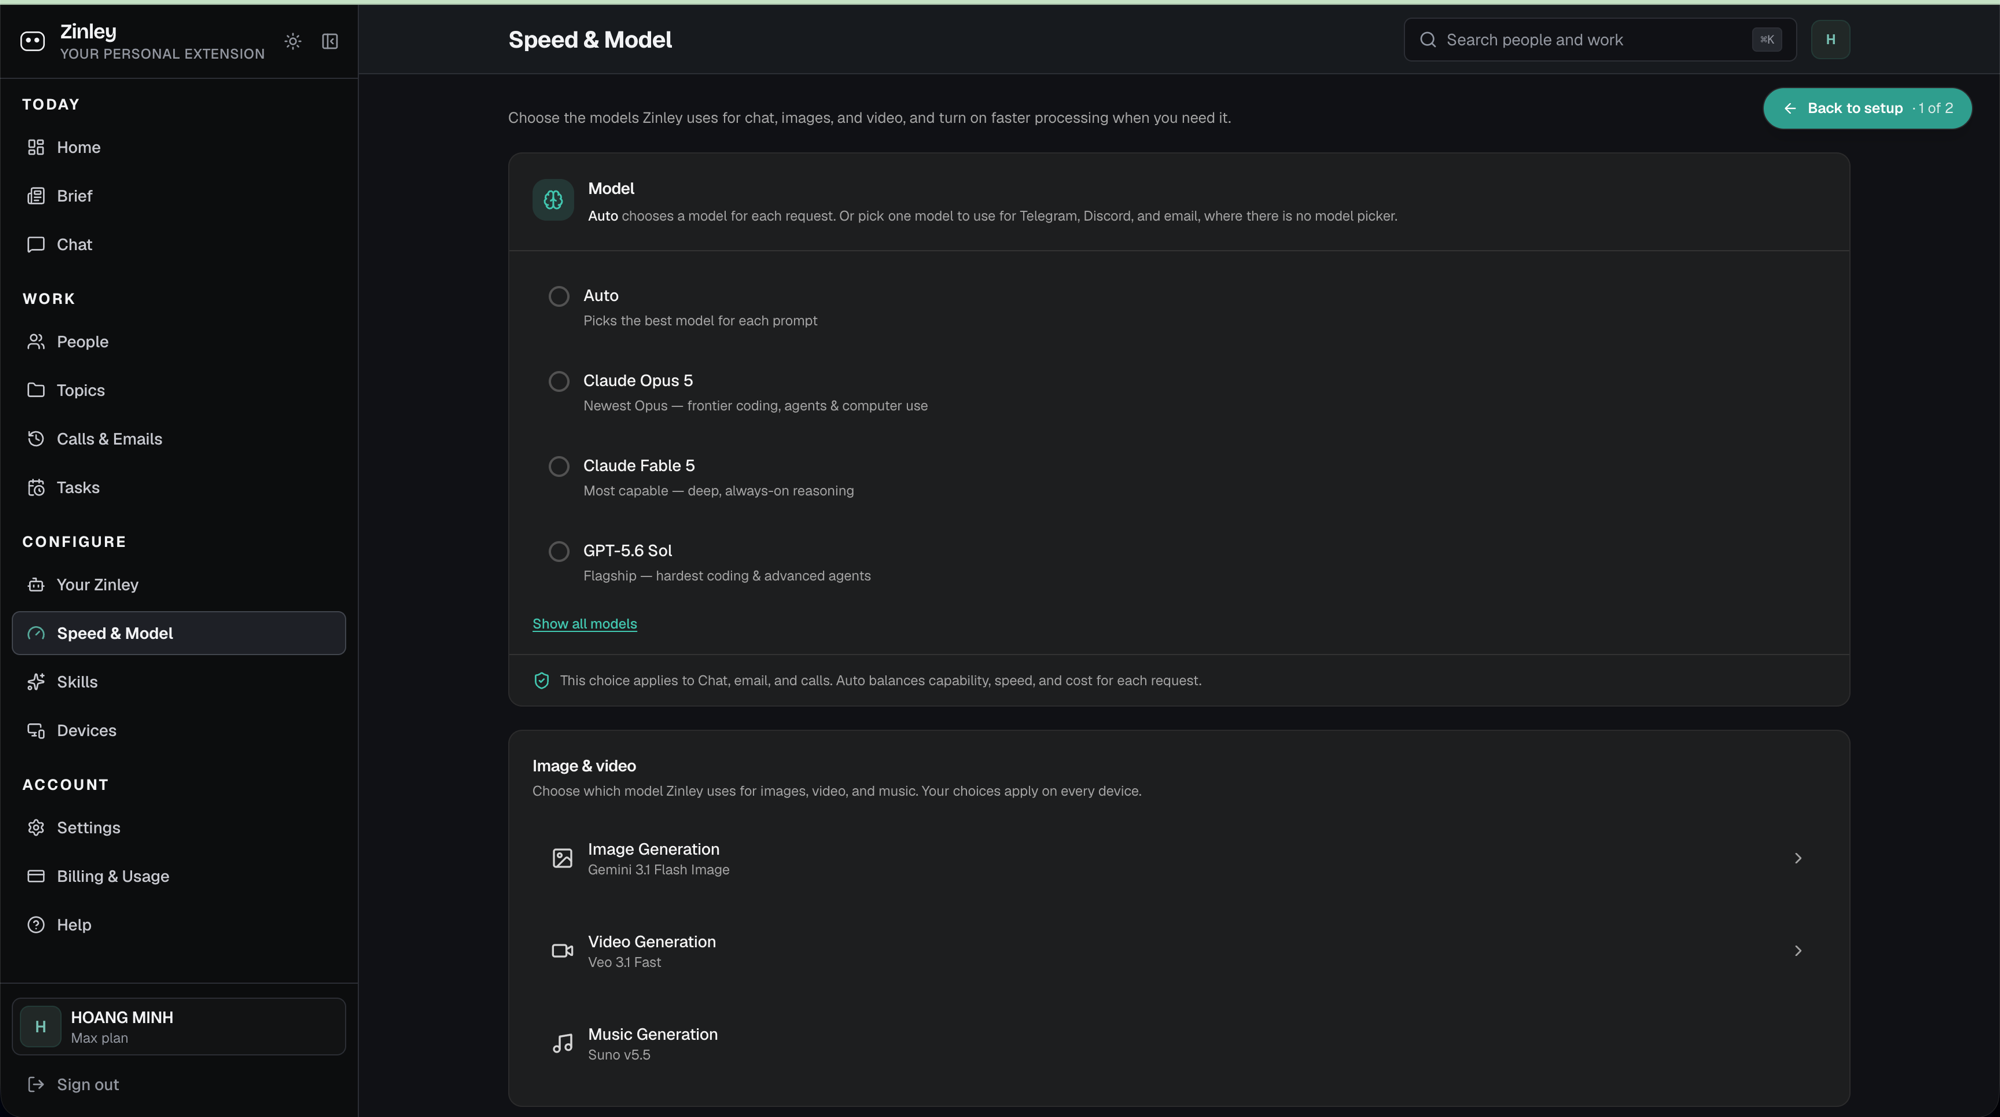Click the H avatar beside Hoang Minh

click(x=41, y=1027)
